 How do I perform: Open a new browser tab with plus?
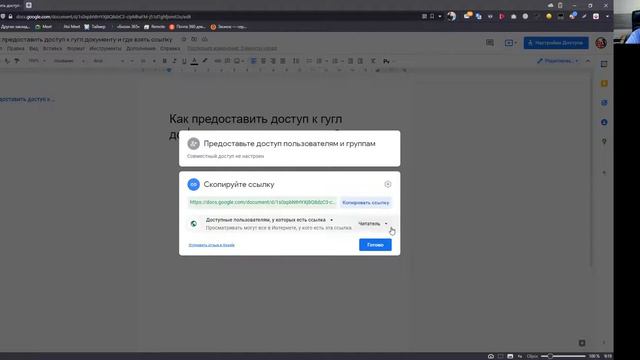click(x=29, y=5)
